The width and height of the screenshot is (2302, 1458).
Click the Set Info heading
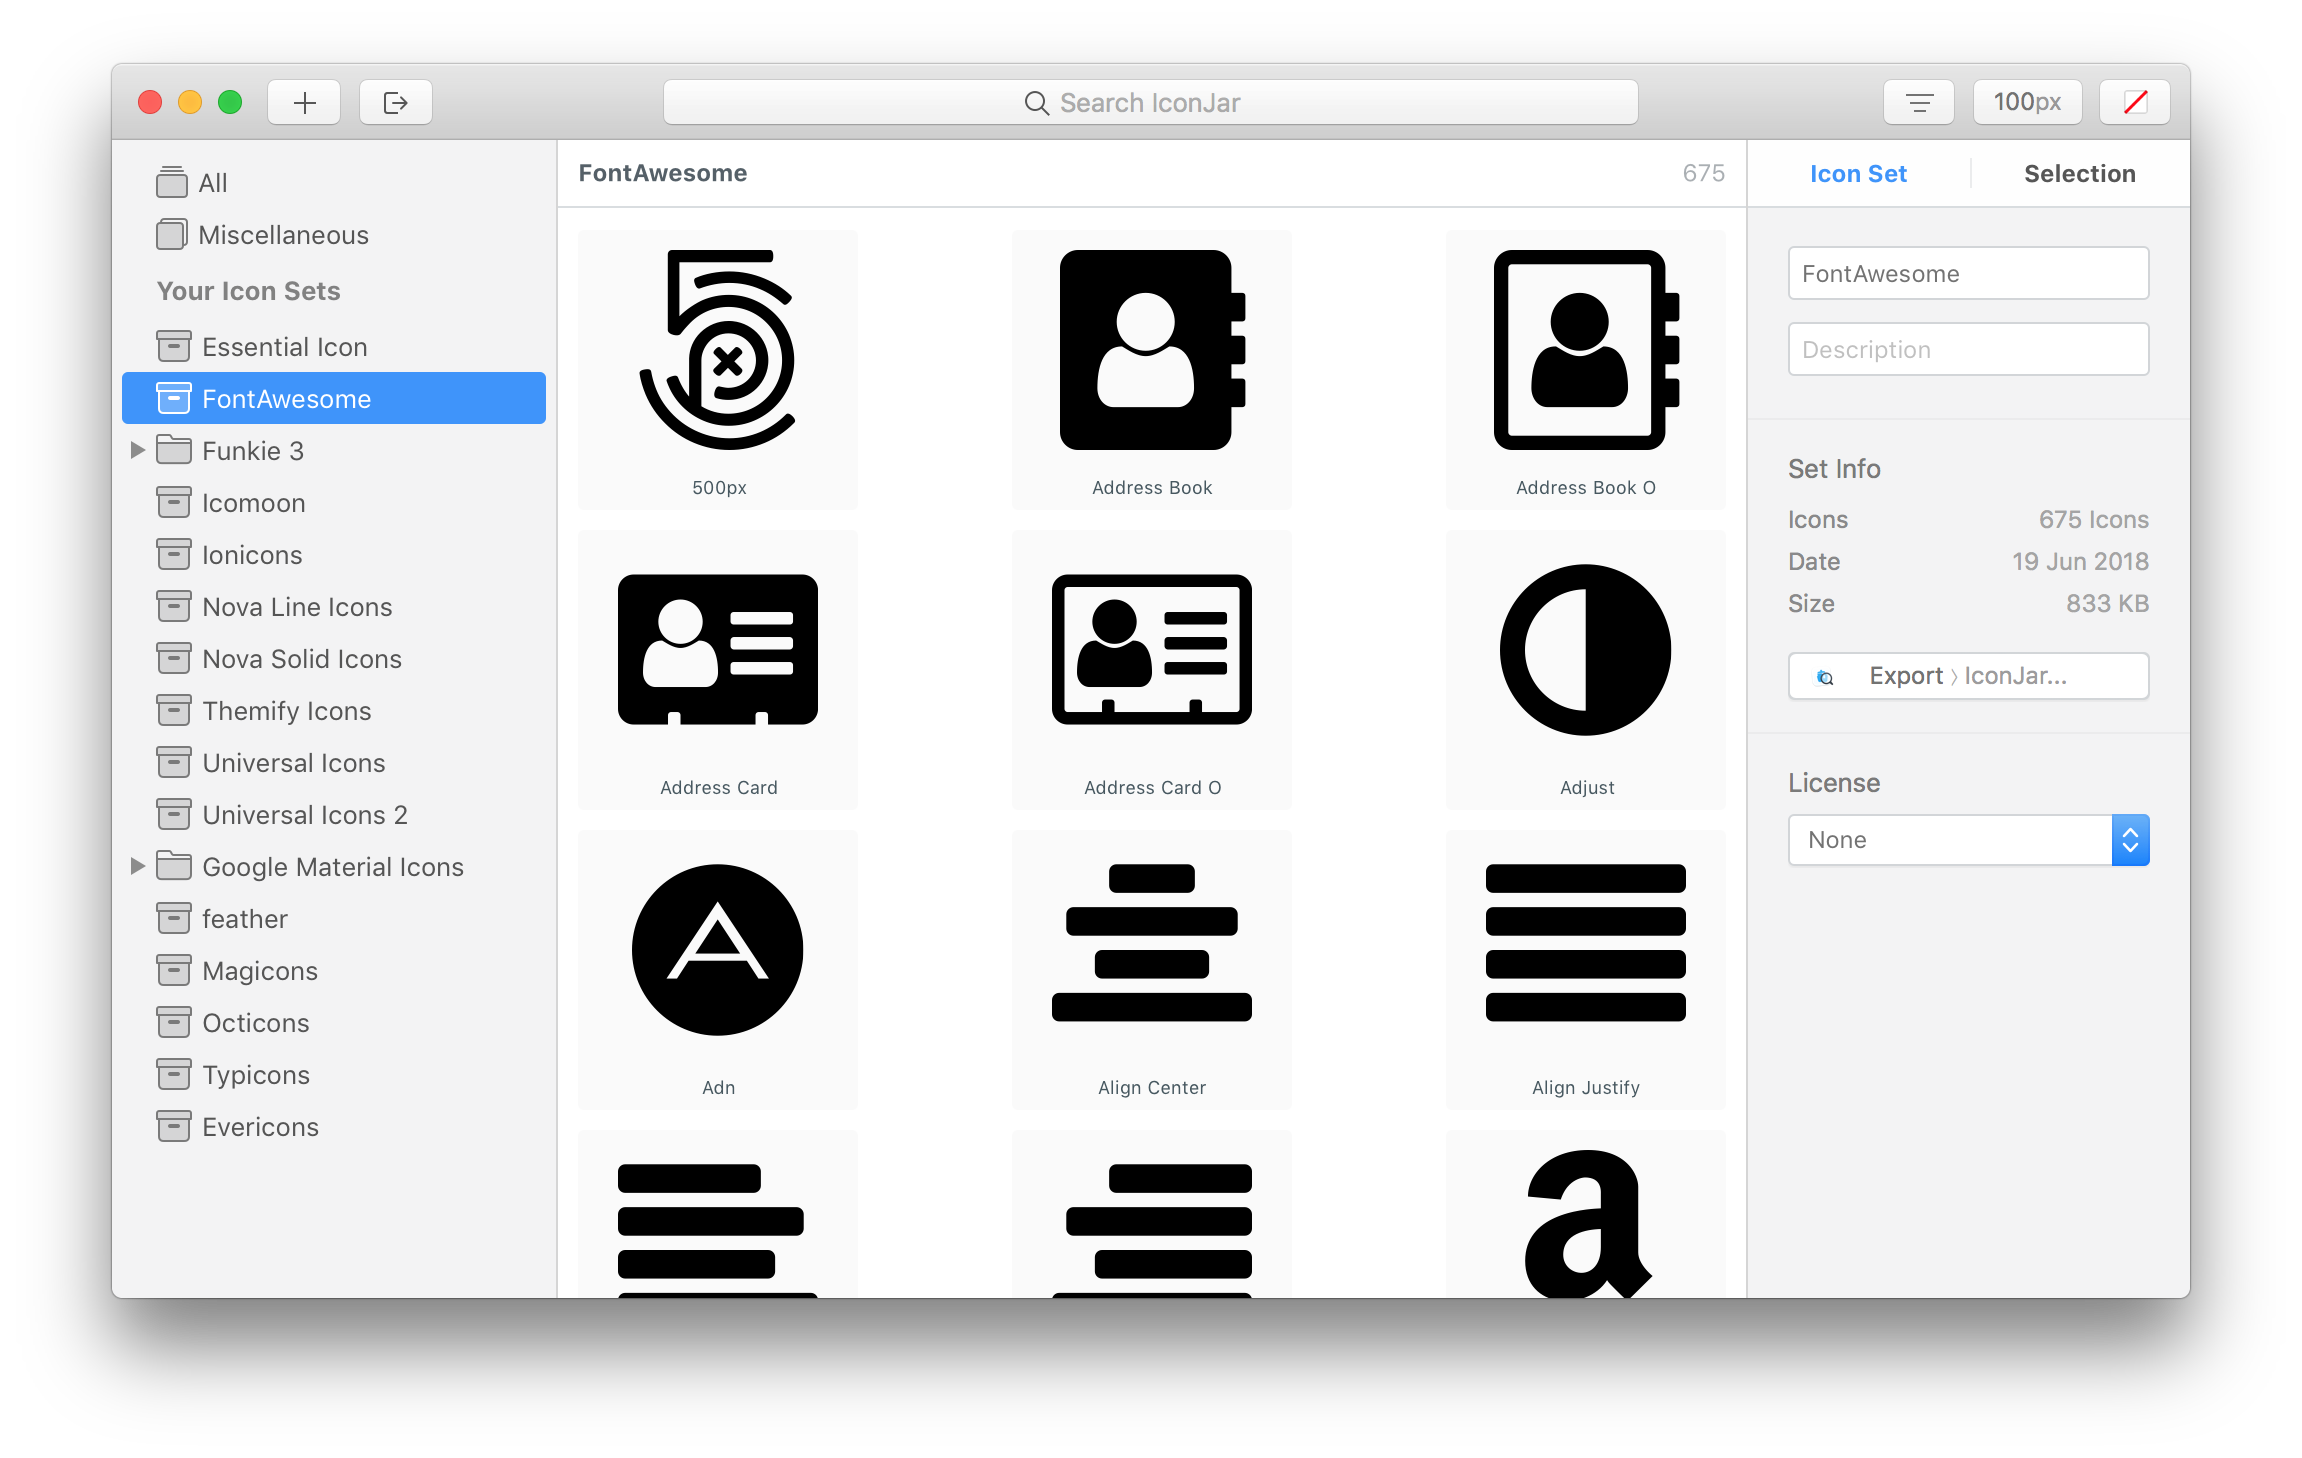click(x=1834, y=469)
